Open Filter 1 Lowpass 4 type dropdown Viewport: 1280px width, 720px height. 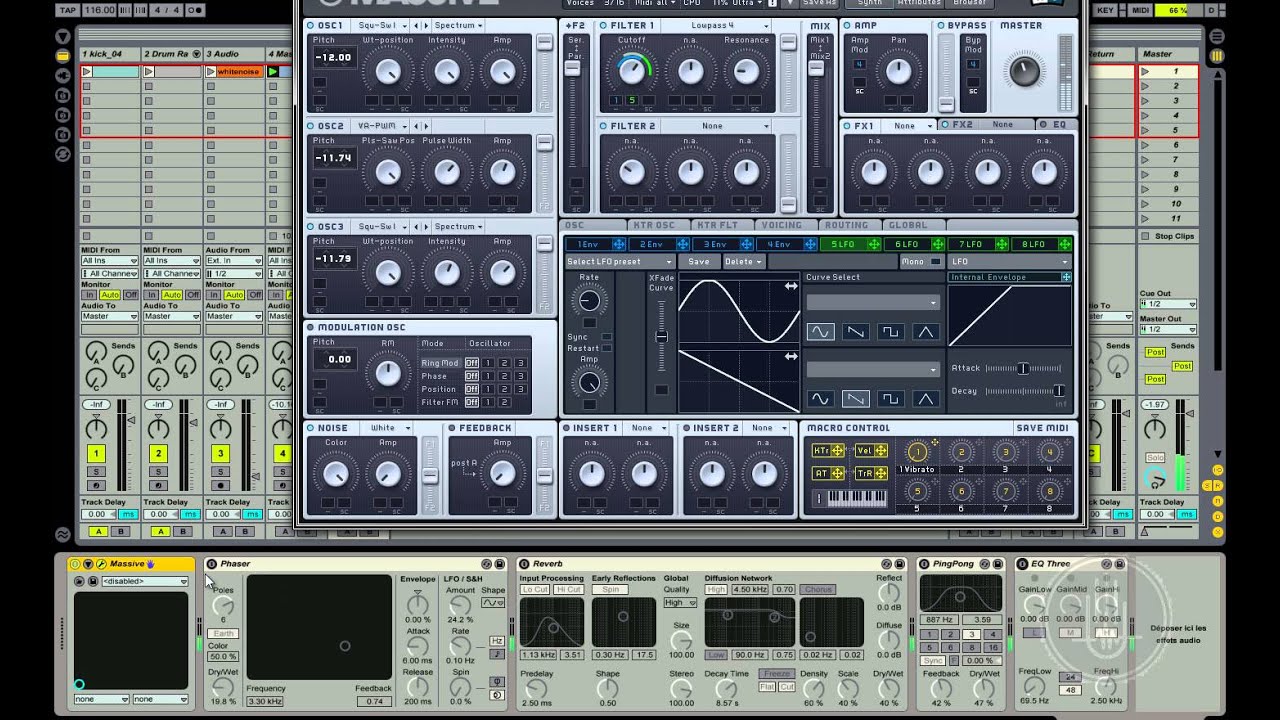point(718,26)
